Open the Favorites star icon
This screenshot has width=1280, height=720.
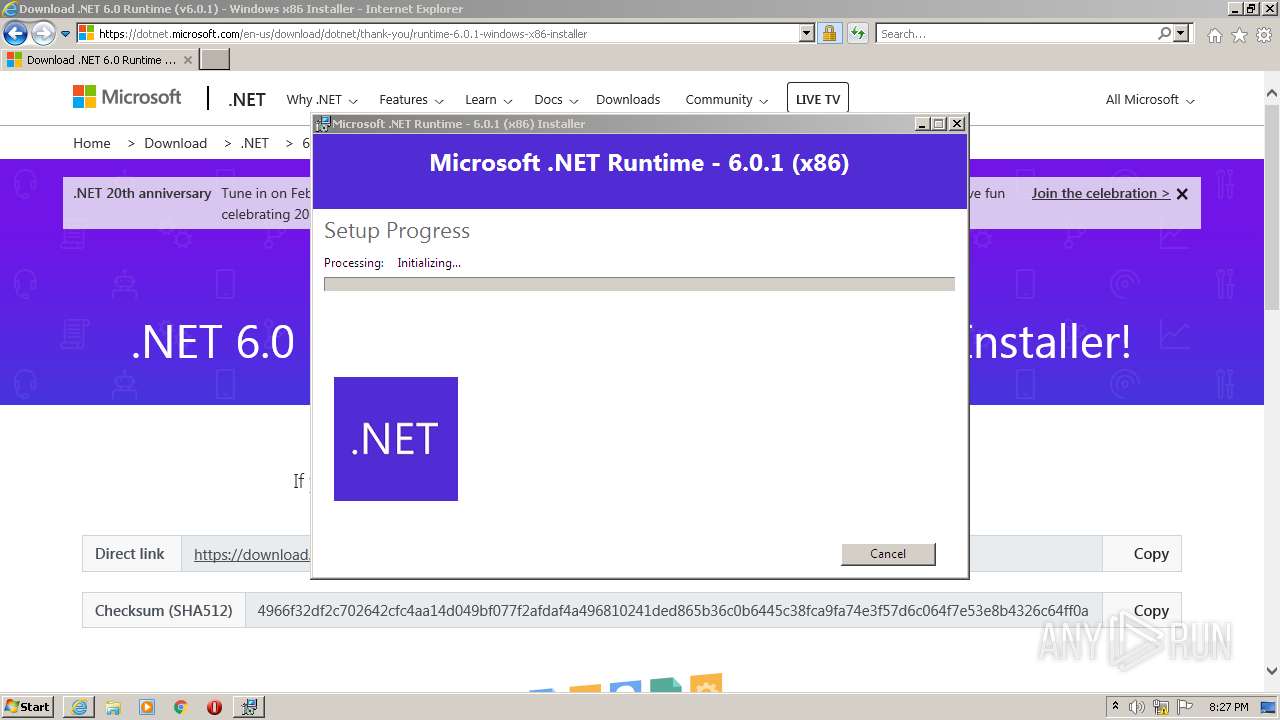pyautogui.click(x=1239, y=35)
